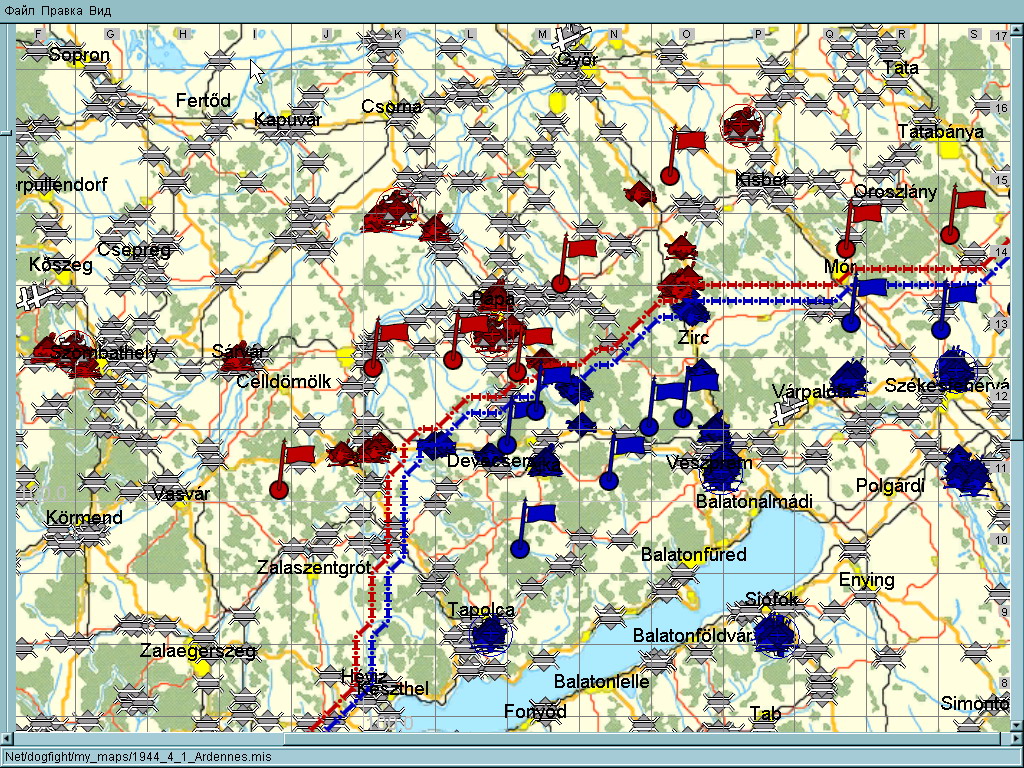
Task: Select the blue flag south of Devecser
Action: [538, 514]
